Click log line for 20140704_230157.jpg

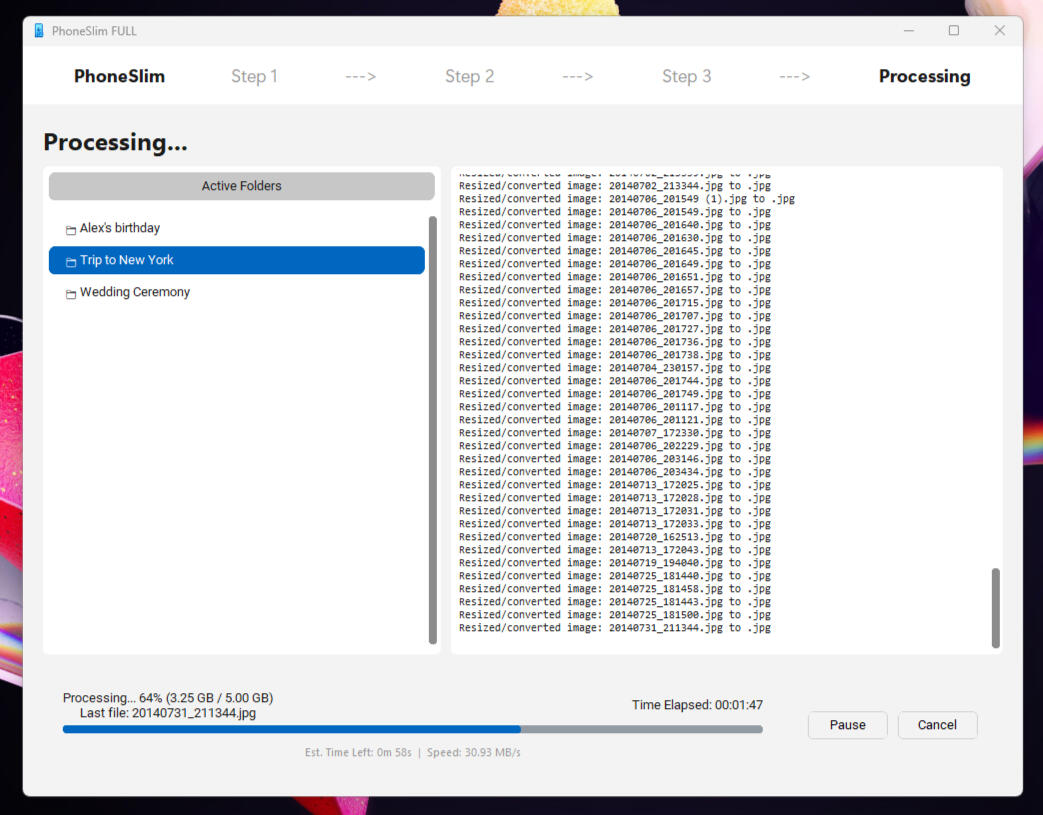pos(615,368)
